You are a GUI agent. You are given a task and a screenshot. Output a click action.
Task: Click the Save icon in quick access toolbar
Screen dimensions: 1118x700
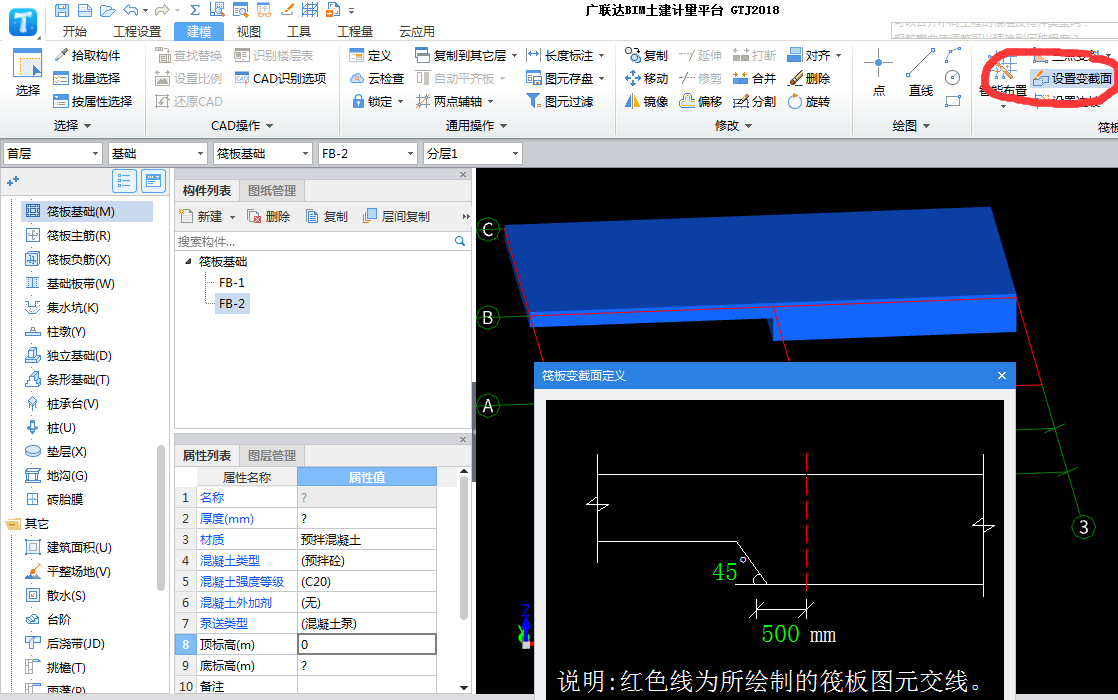coord(62,10)
